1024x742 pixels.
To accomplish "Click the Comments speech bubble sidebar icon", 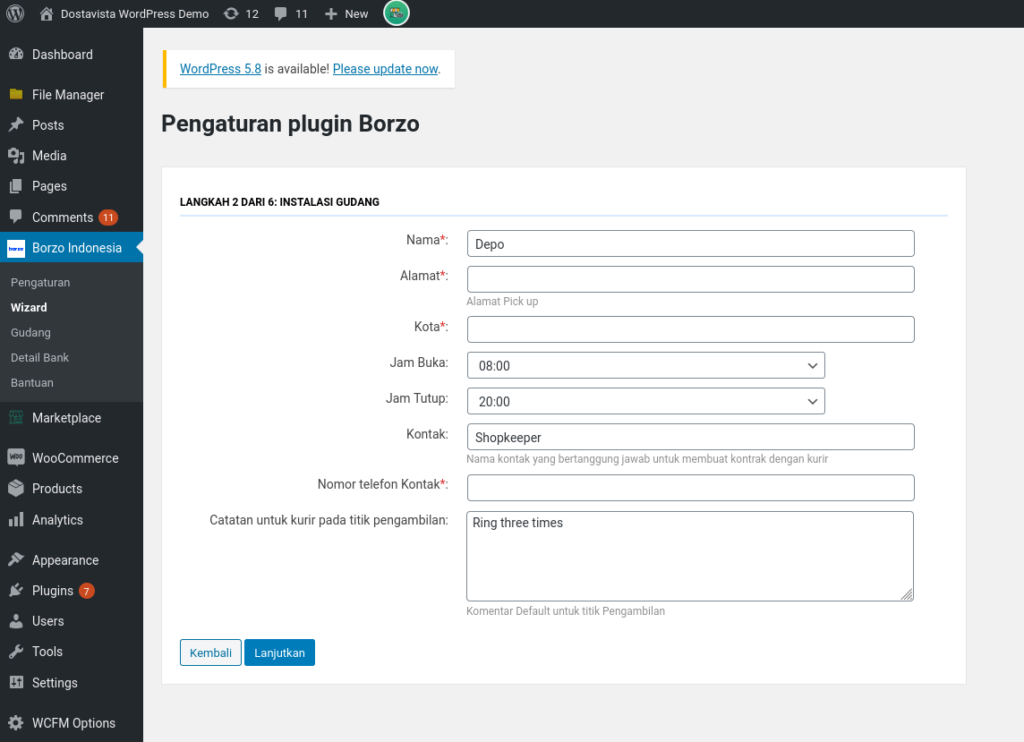I will [16, 216].
